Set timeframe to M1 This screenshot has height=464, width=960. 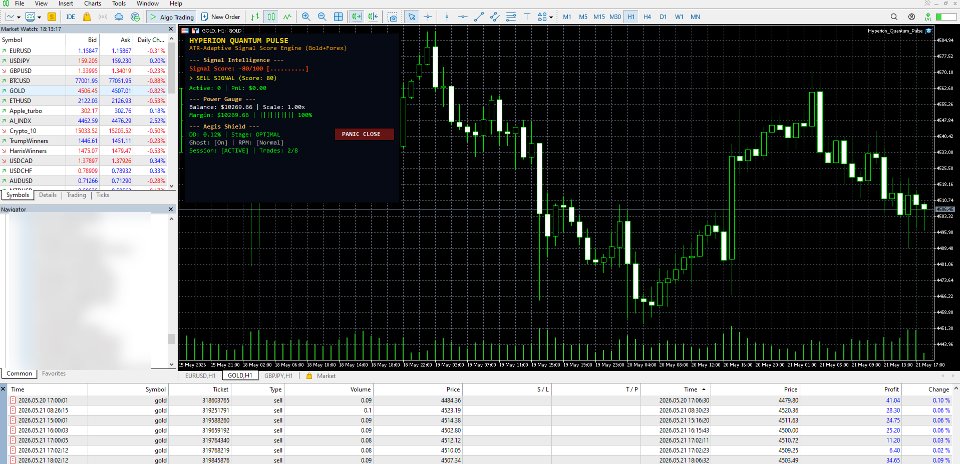[567, 17]
